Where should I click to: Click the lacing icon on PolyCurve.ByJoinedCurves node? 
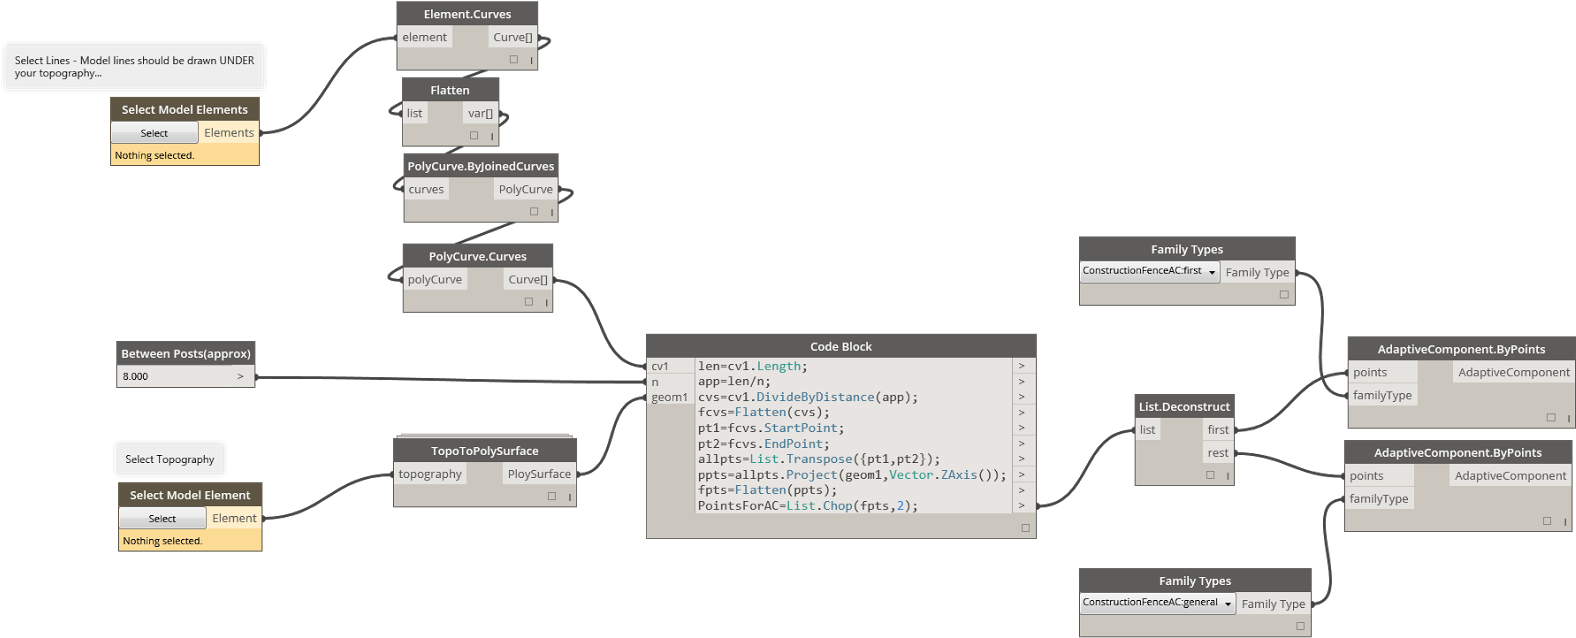point(551,212)
